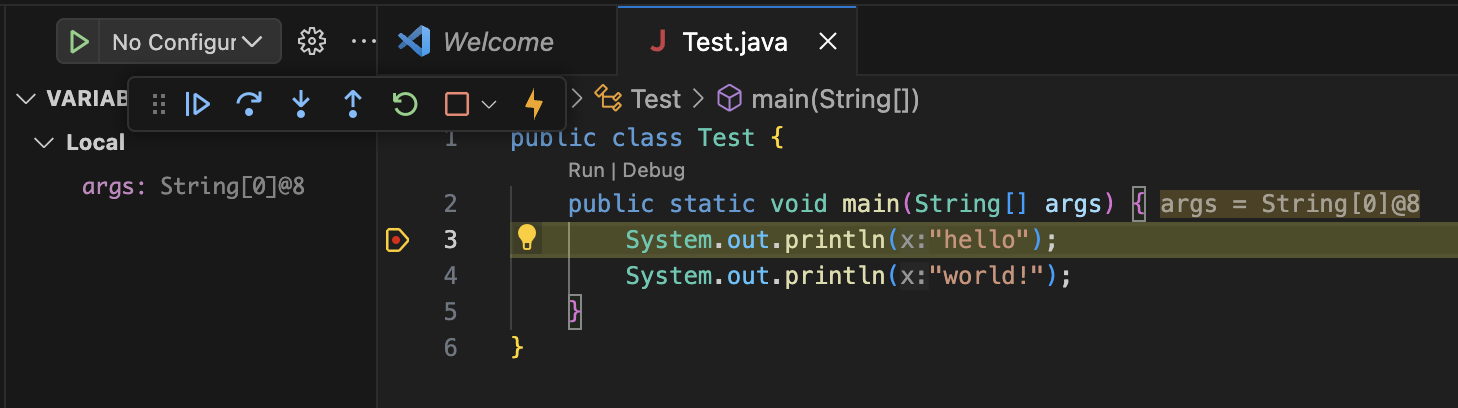
Task: Click the Step Over debug icon
Action: [x=249, y=104]
